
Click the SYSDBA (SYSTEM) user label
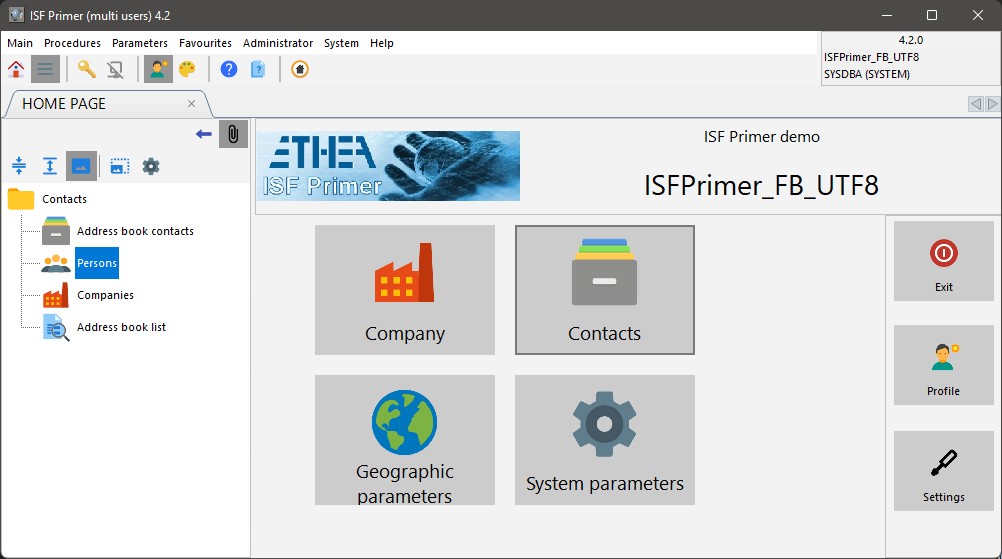tap(867, 74)
